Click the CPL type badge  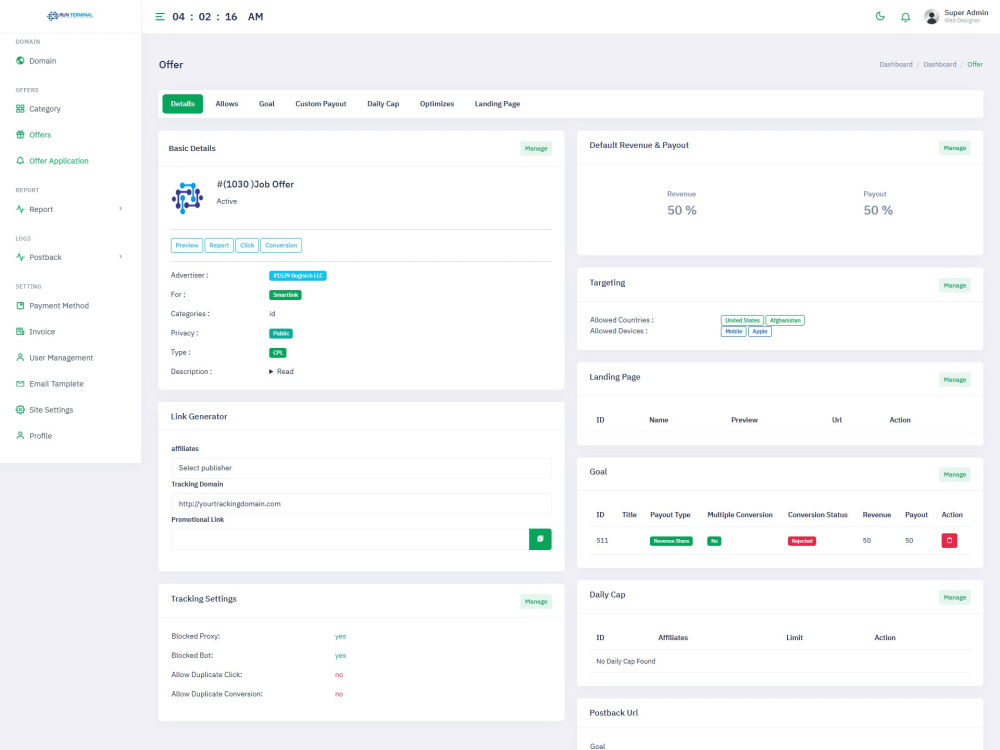pos(277,353)
